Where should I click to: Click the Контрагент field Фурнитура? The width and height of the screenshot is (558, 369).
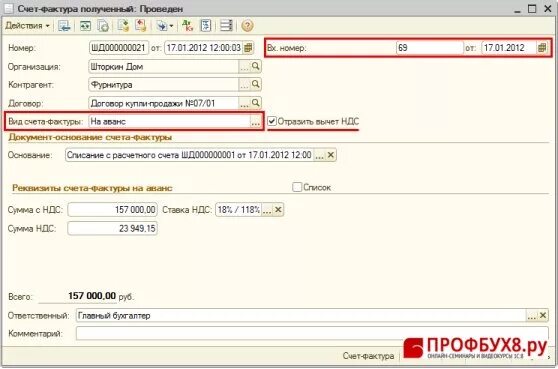164,85
